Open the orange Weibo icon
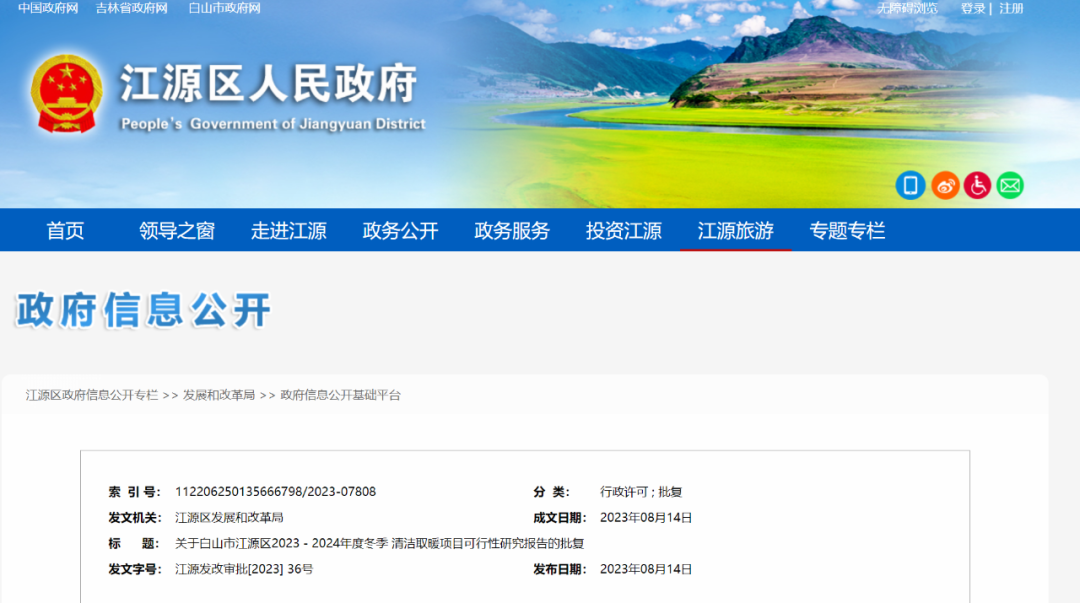Viewport: 1080px width, 603px height. click(x=944, y=185)
